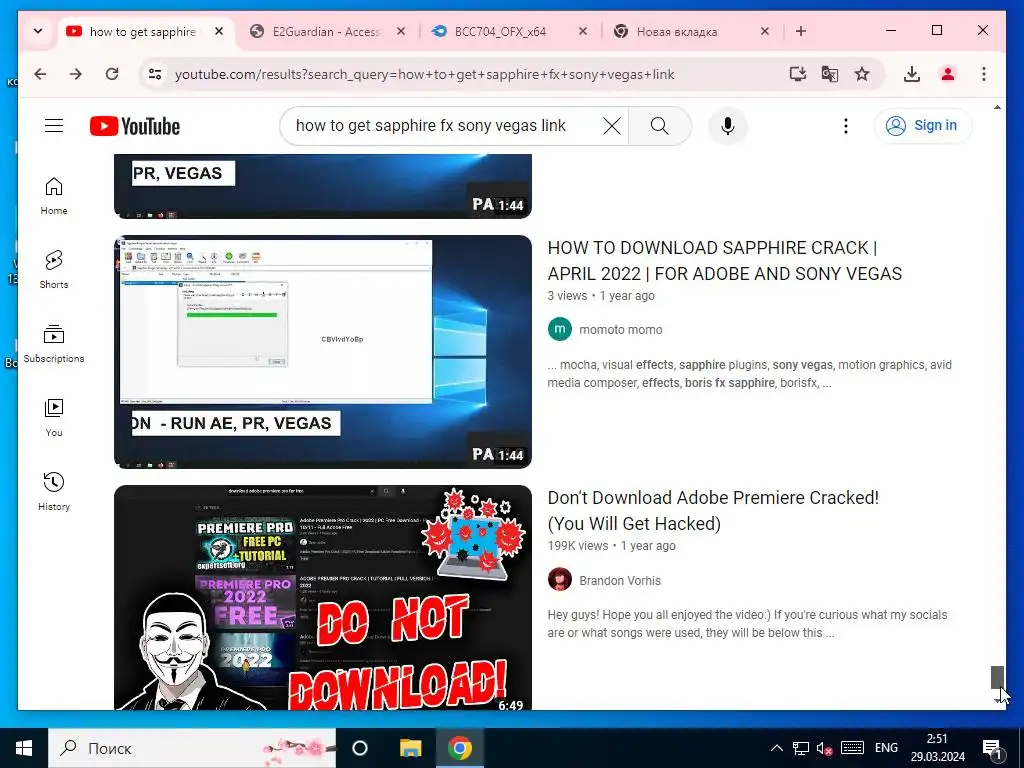
Task: Open Home in YouTube sidebar
Action: click(x=54, y=196)
